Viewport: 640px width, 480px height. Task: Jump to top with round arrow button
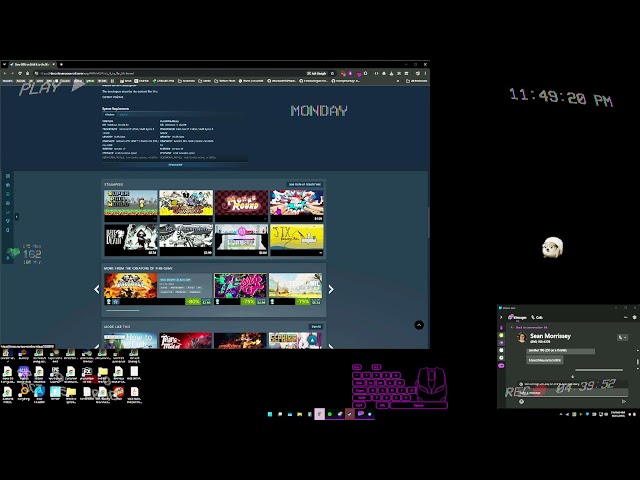coord(419,325)
